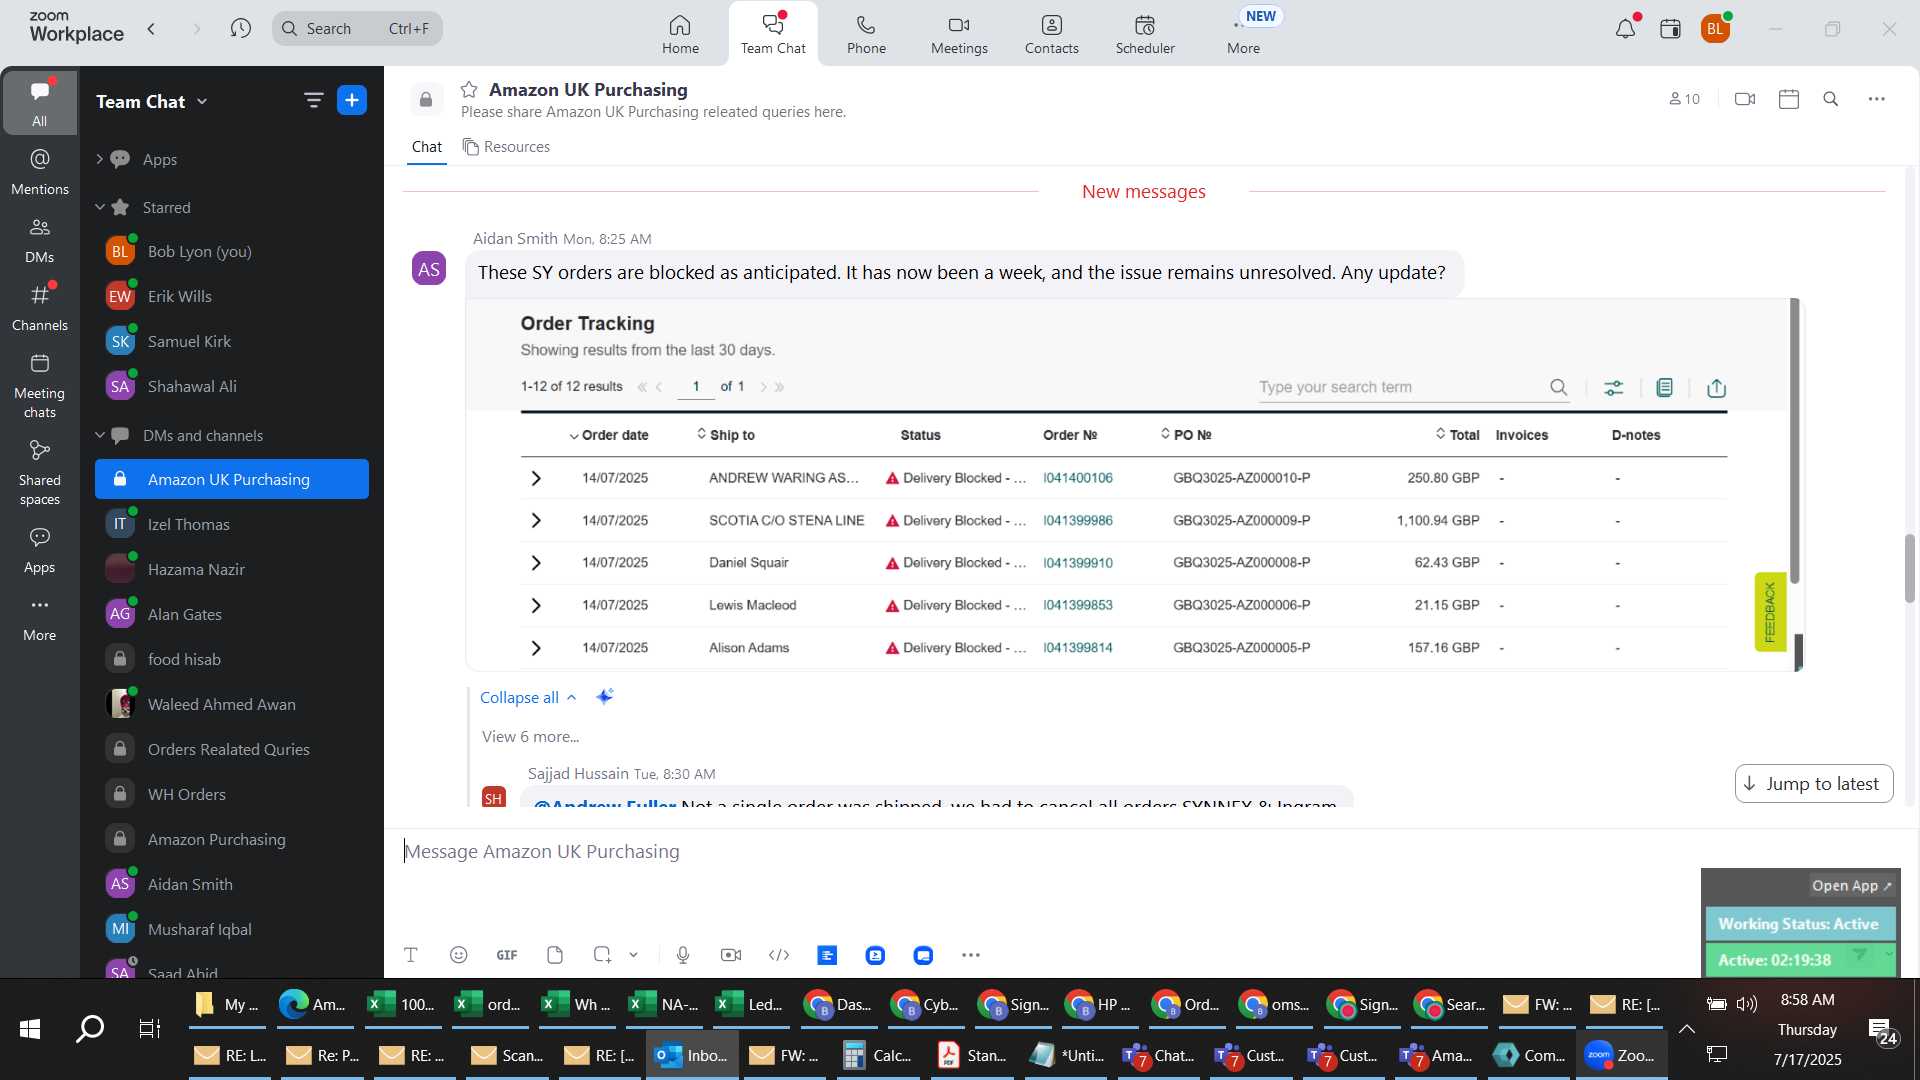Image resolution: width=1920 pixels, height=1080 pixels.
Task: Switch to the Resources tab
Action: [x=506, y=147]
